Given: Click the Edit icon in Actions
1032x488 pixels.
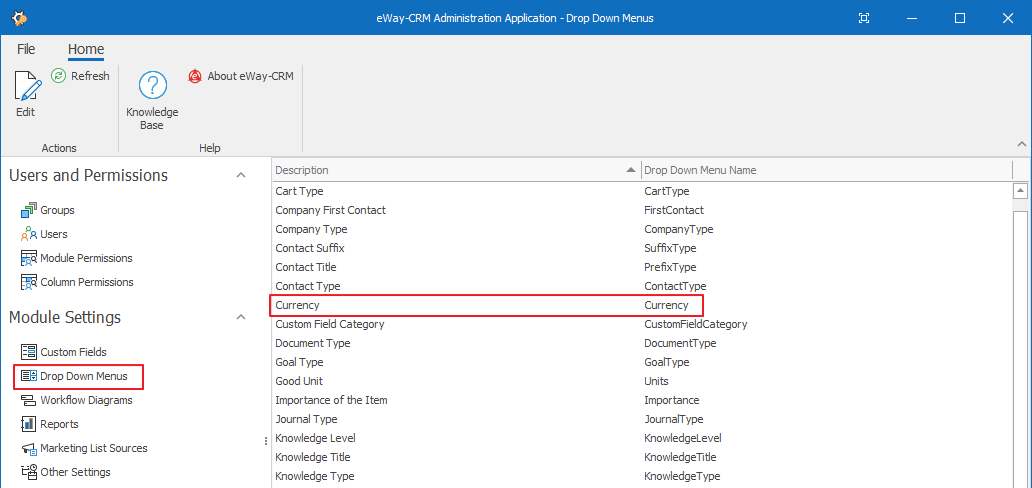Looking at the screenshot, I should pos(26,86).
